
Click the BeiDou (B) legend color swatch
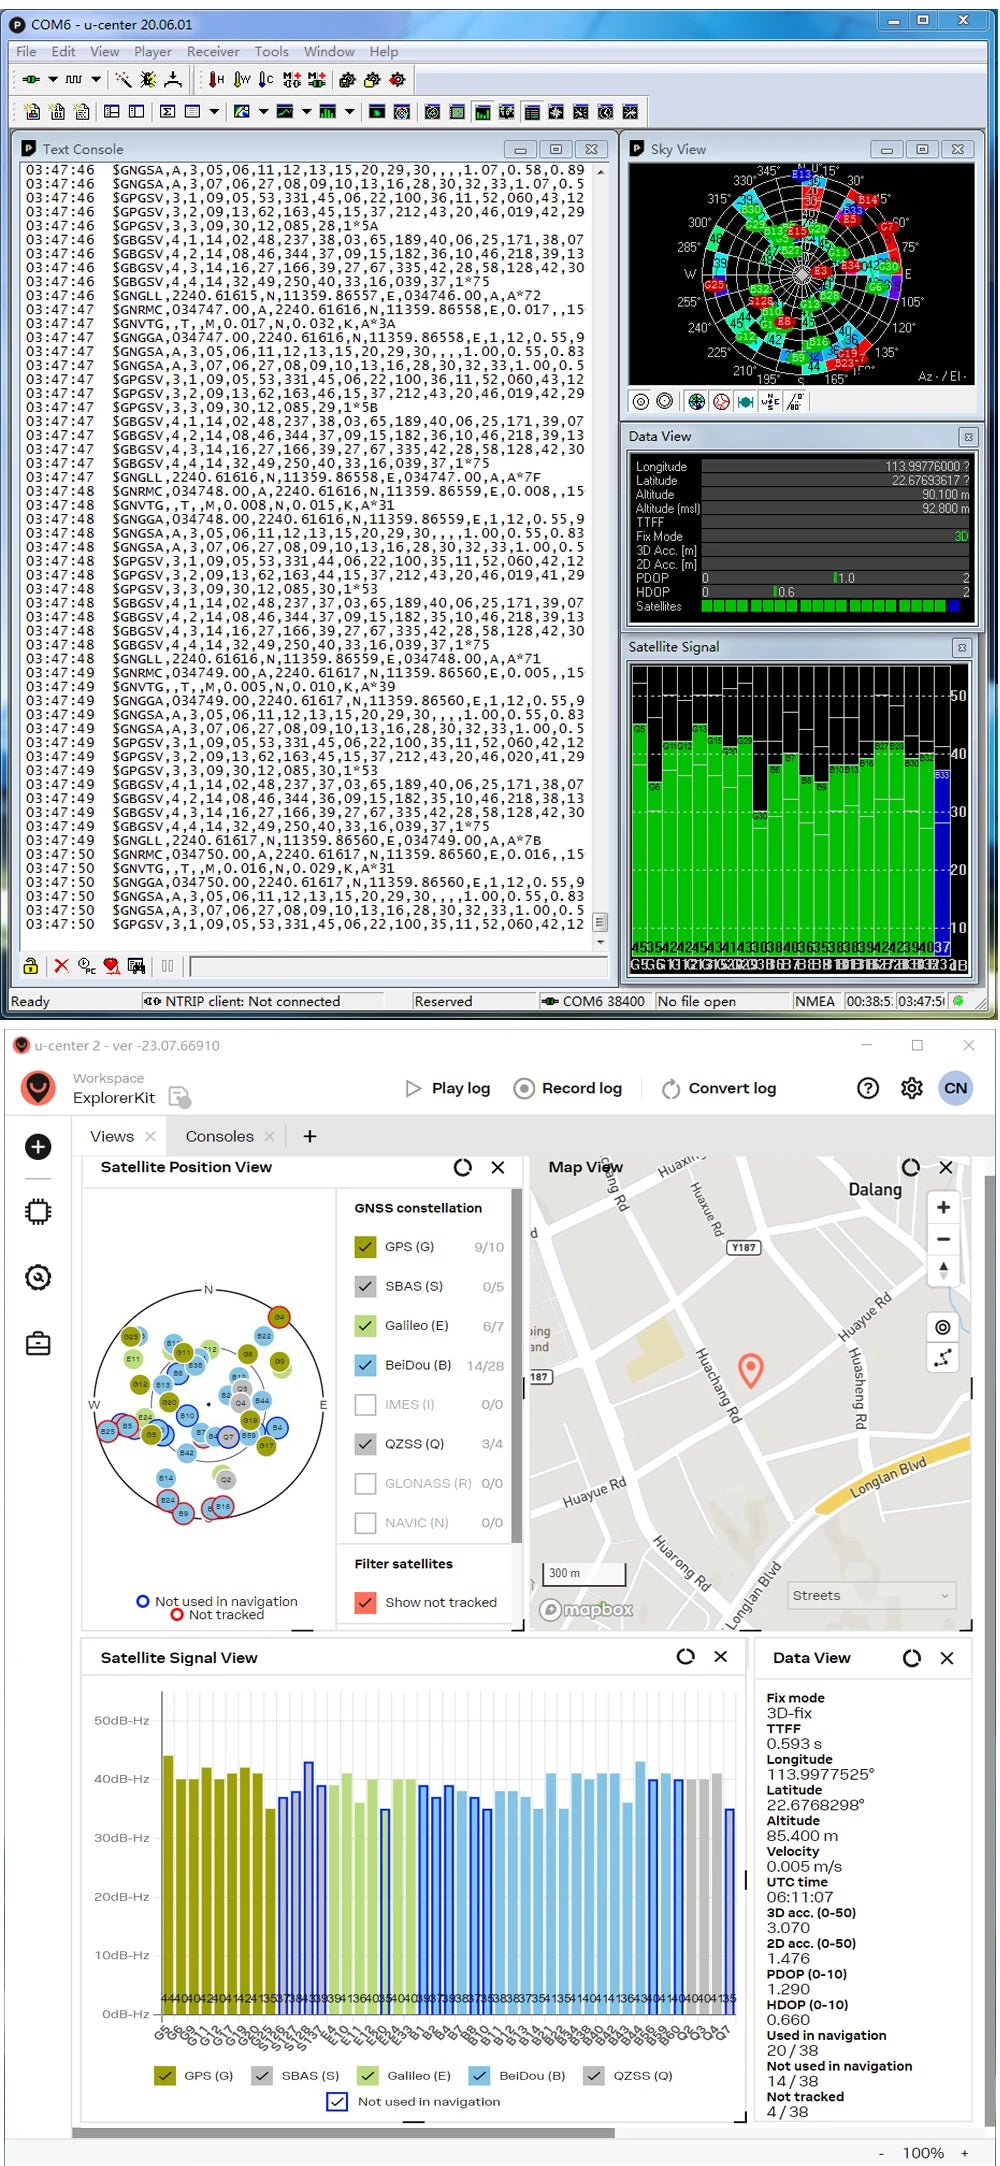coord(479,2076)
